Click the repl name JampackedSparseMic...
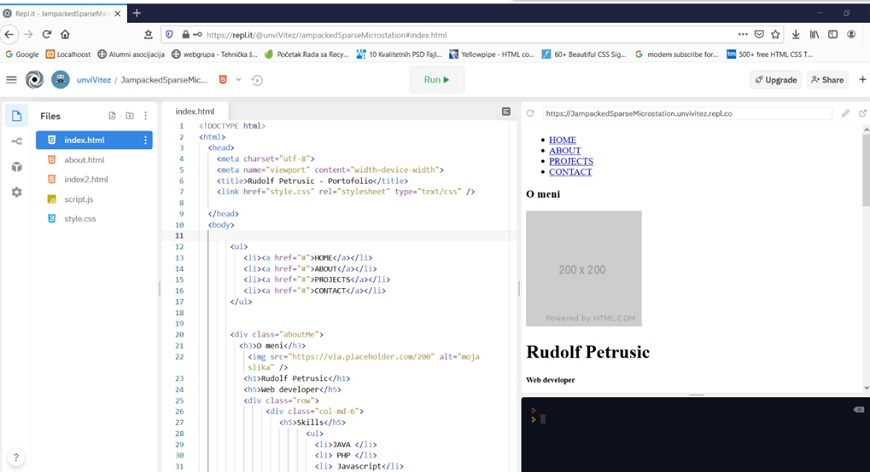Viewport: 870px width, 472px height. tap(164, 80)
